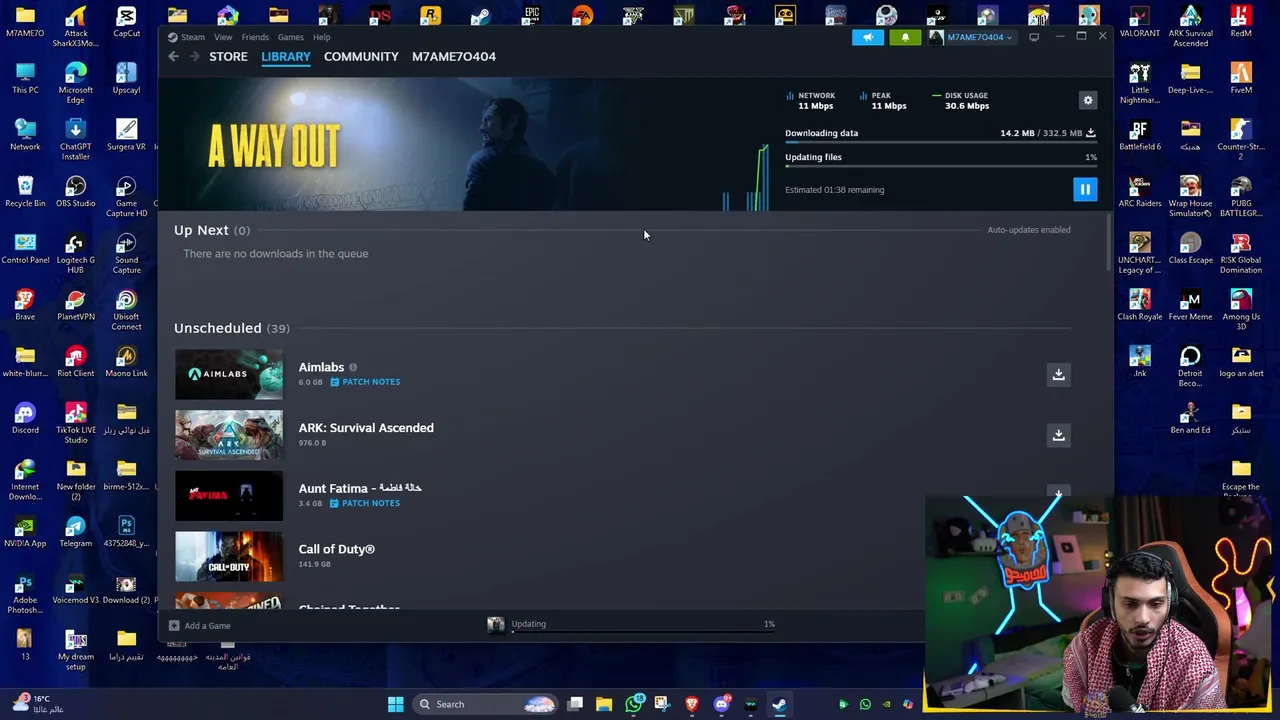Image resolution: width=1280 pixels, height=720 pixels.
Task: Open Snipping Tool from the taskbar
Action: click(x=662, y=704)
